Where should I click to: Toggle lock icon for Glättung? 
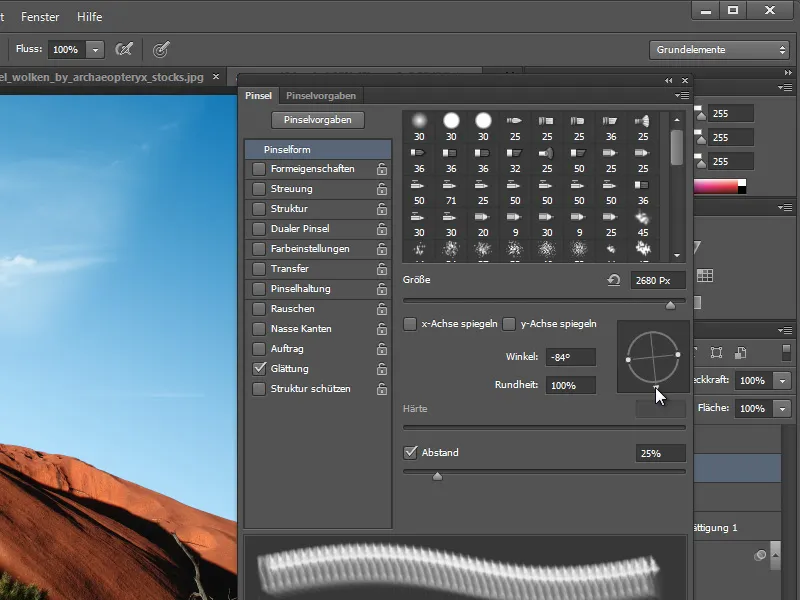[382, 369]
